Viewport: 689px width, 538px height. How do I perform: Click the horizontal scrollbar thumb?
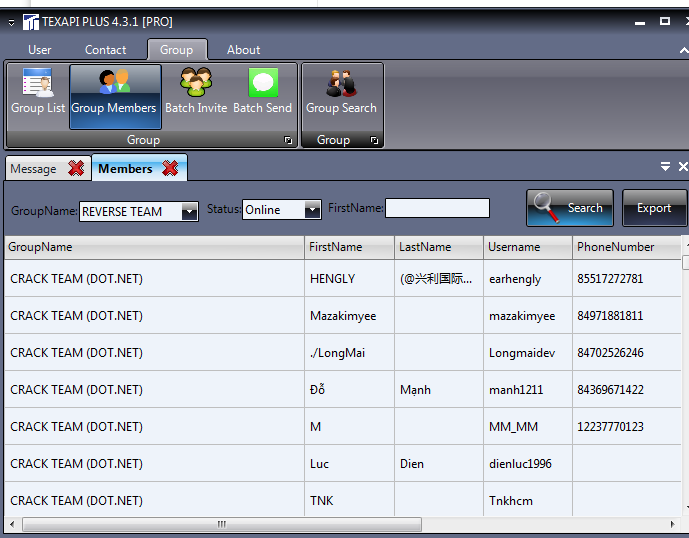pyautogui.click(x=222, y=524)
